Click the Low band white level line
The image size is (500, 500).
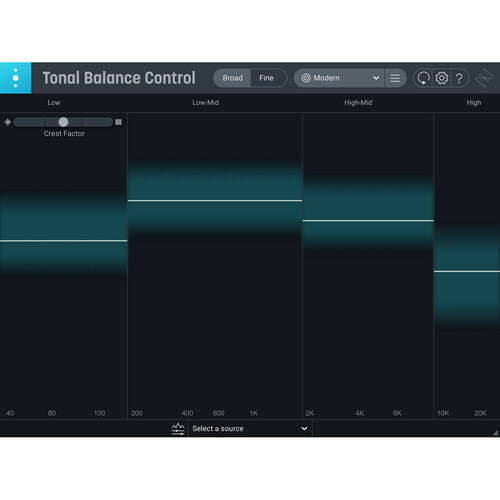[x=63, y=241]
